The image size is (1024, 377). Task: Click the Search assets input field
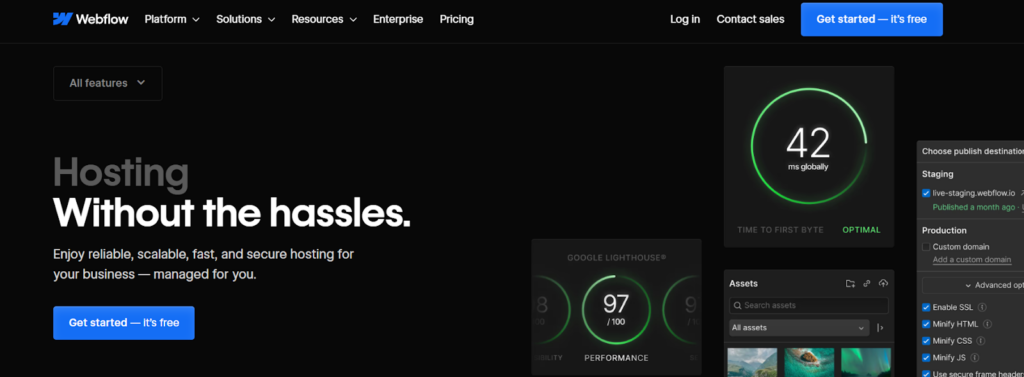click(x=809, y=305)
